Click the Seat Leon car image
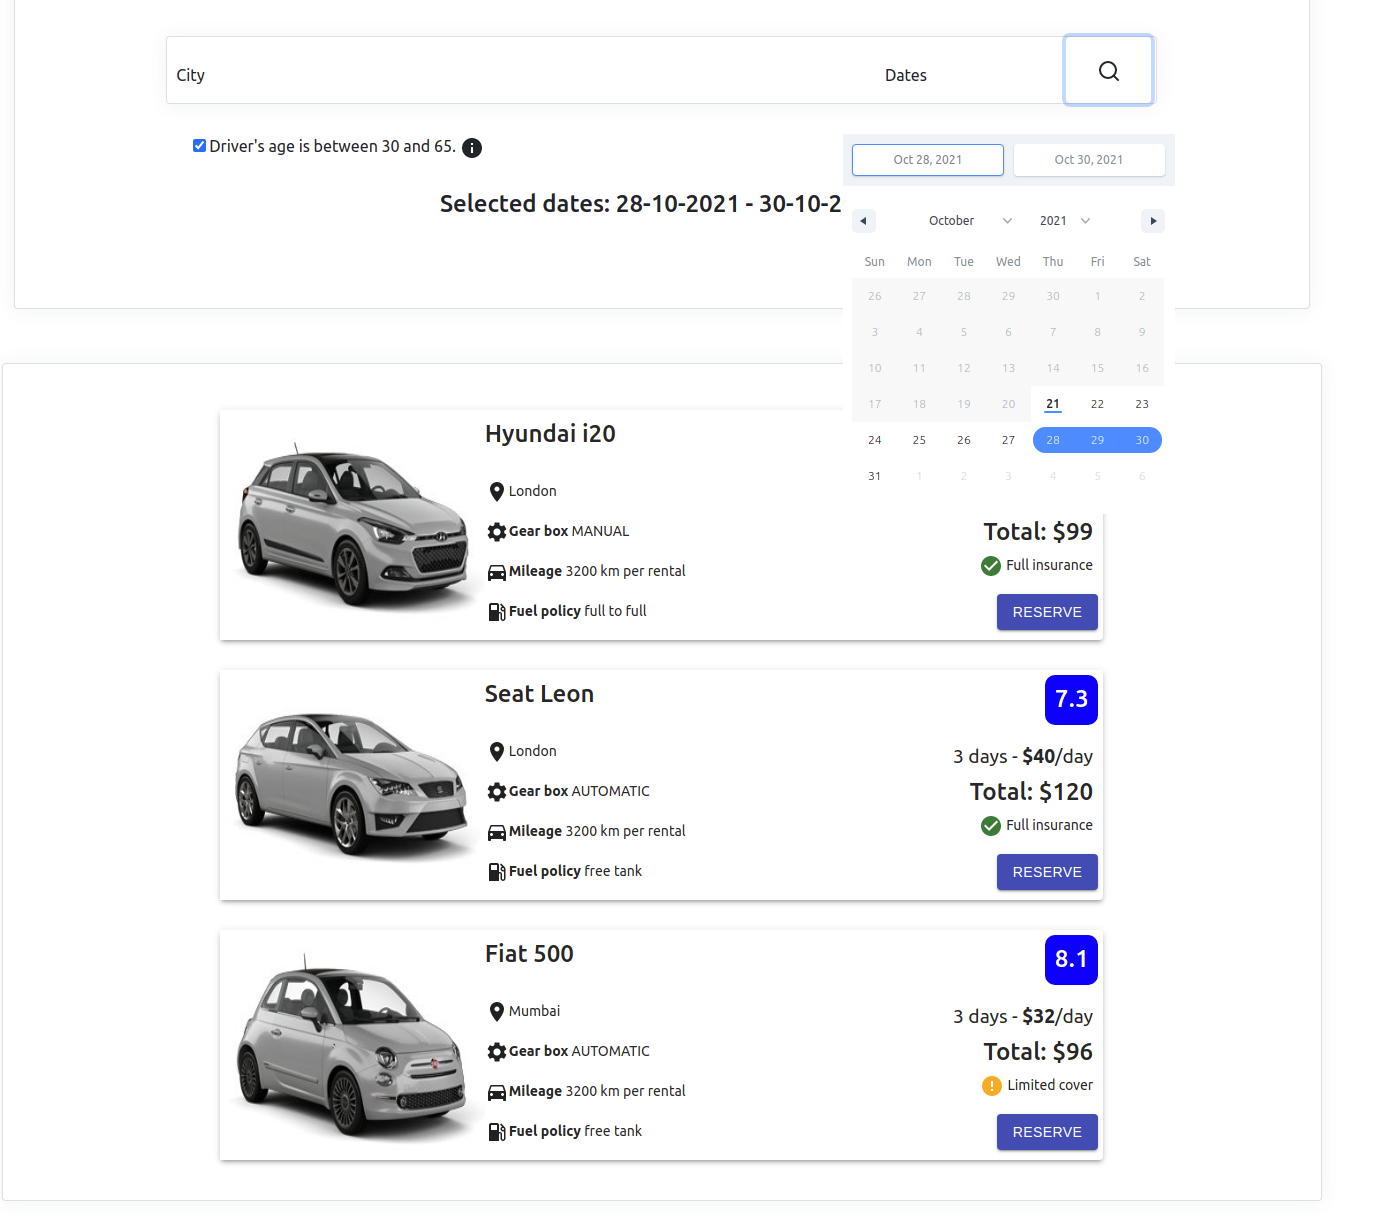 (x=352, y=784)
